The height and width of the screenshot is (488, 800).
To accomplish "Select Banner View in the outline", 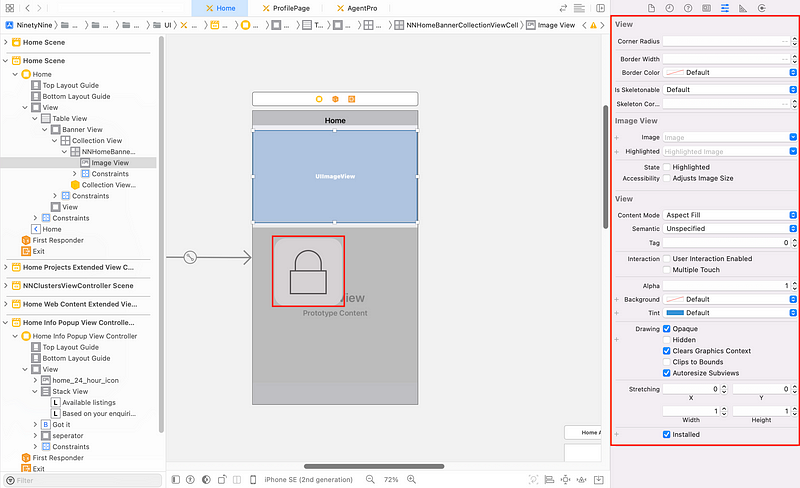I will coord(82,130).
